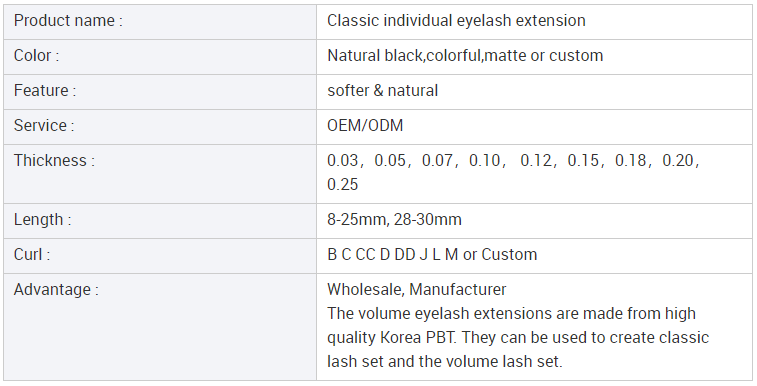Image resolution: width=757 pixels, height=386 pixels.
Task: Click the 0.20 thickness value
Action: coord(678,161)
